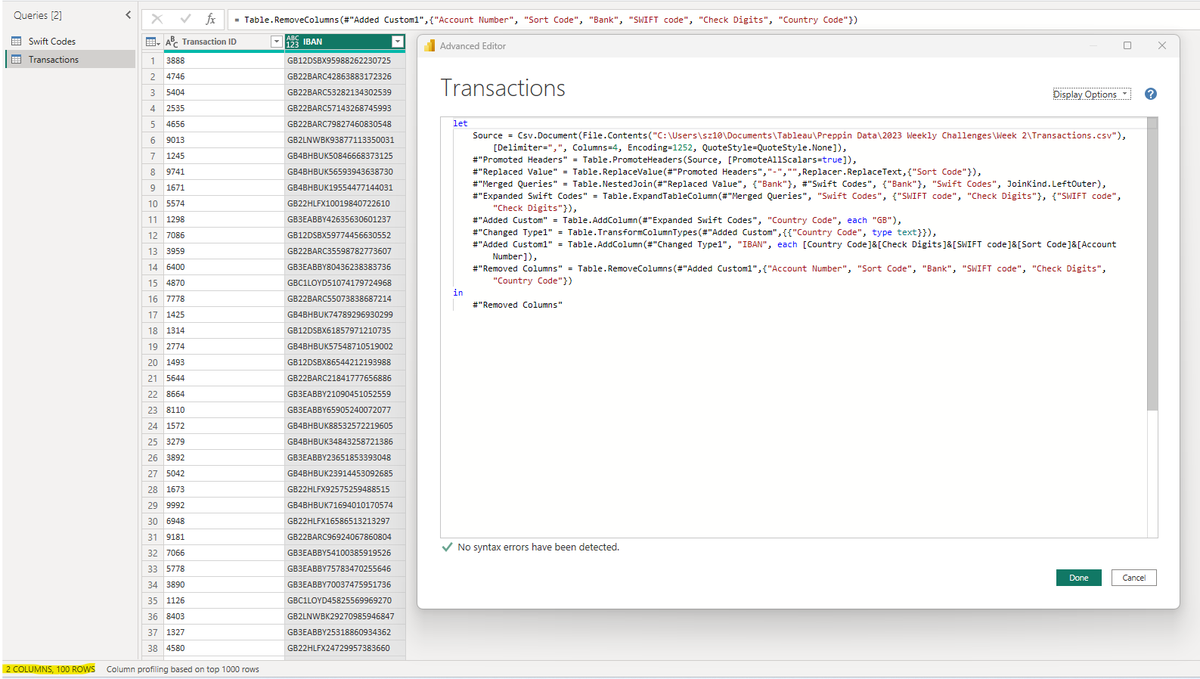1200x679 pixels.
Task: Open the Transaction ID column filter dropdown
Action: click(276, 42)
